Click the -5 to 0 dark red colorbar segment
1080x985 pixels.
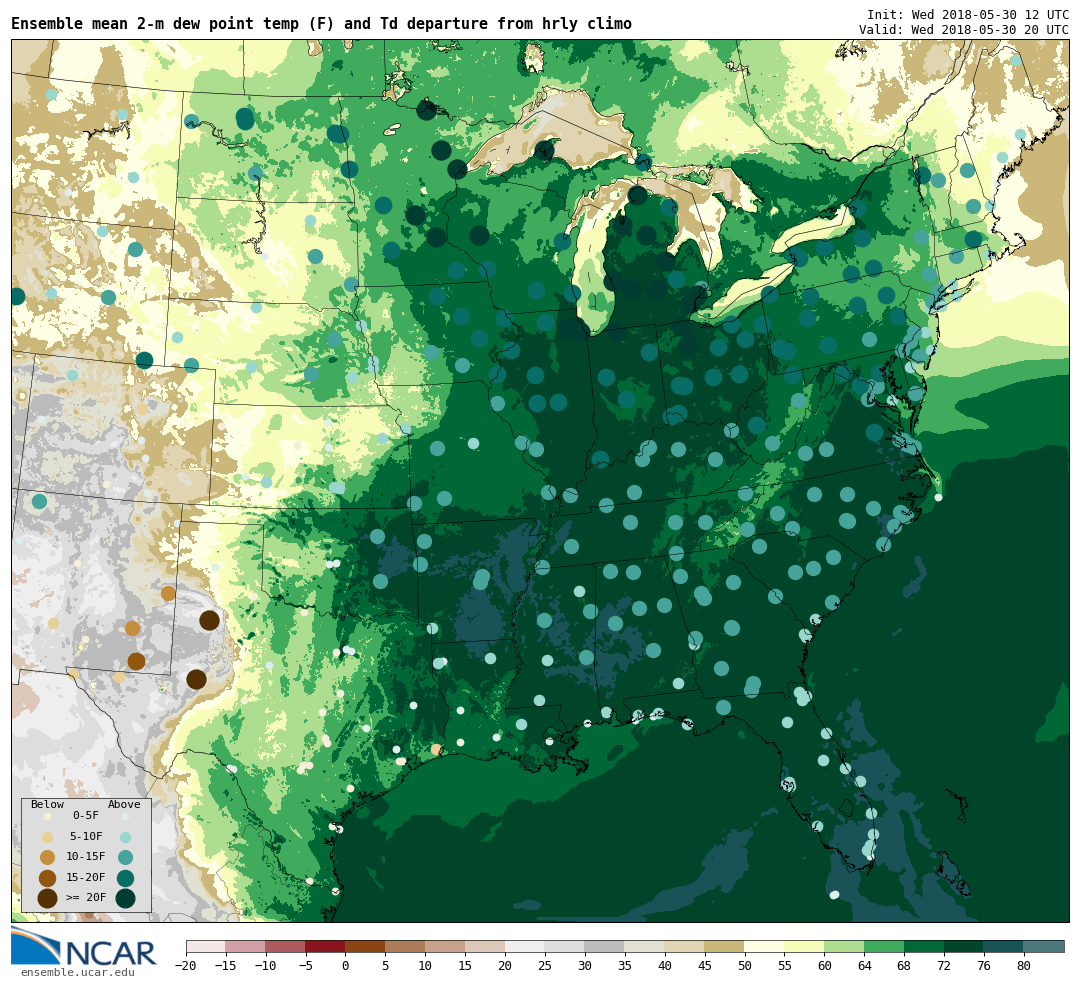point(325,946)
